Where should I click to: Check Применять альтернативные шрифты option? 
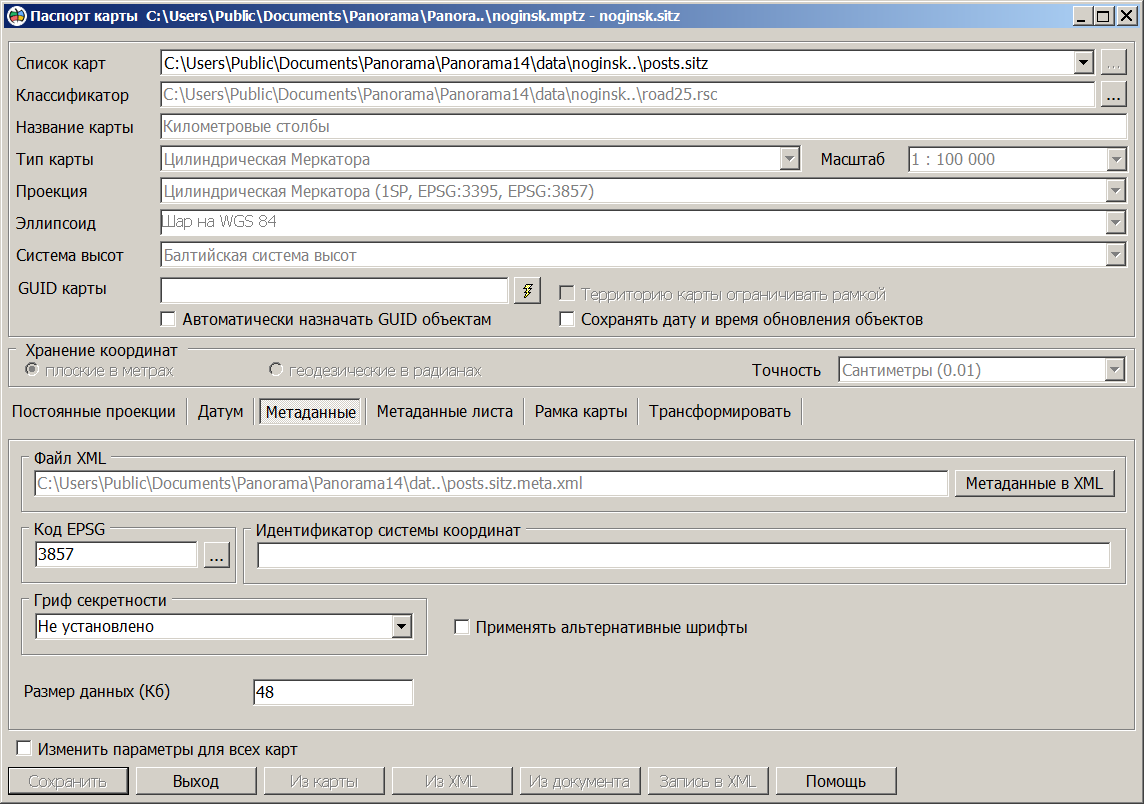click(x=462, y=628)
